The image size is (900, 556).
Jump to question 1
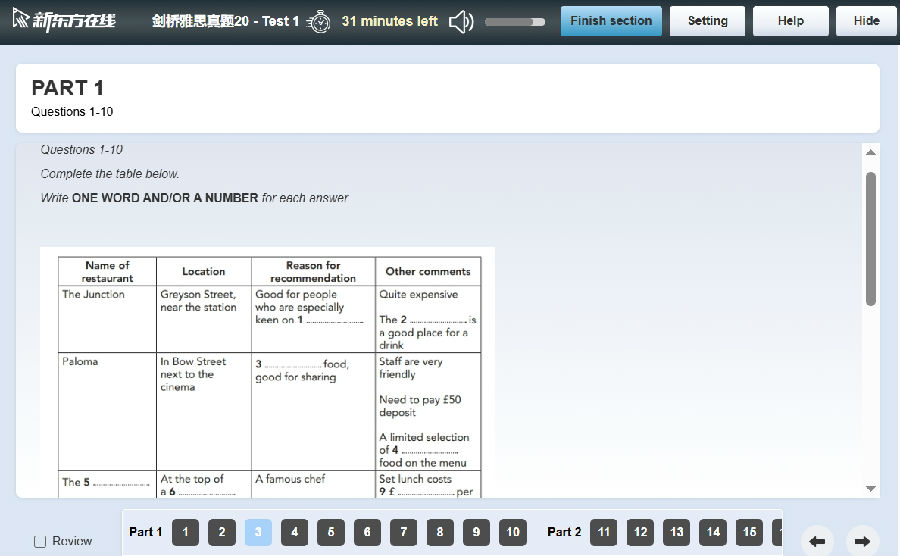185,532
